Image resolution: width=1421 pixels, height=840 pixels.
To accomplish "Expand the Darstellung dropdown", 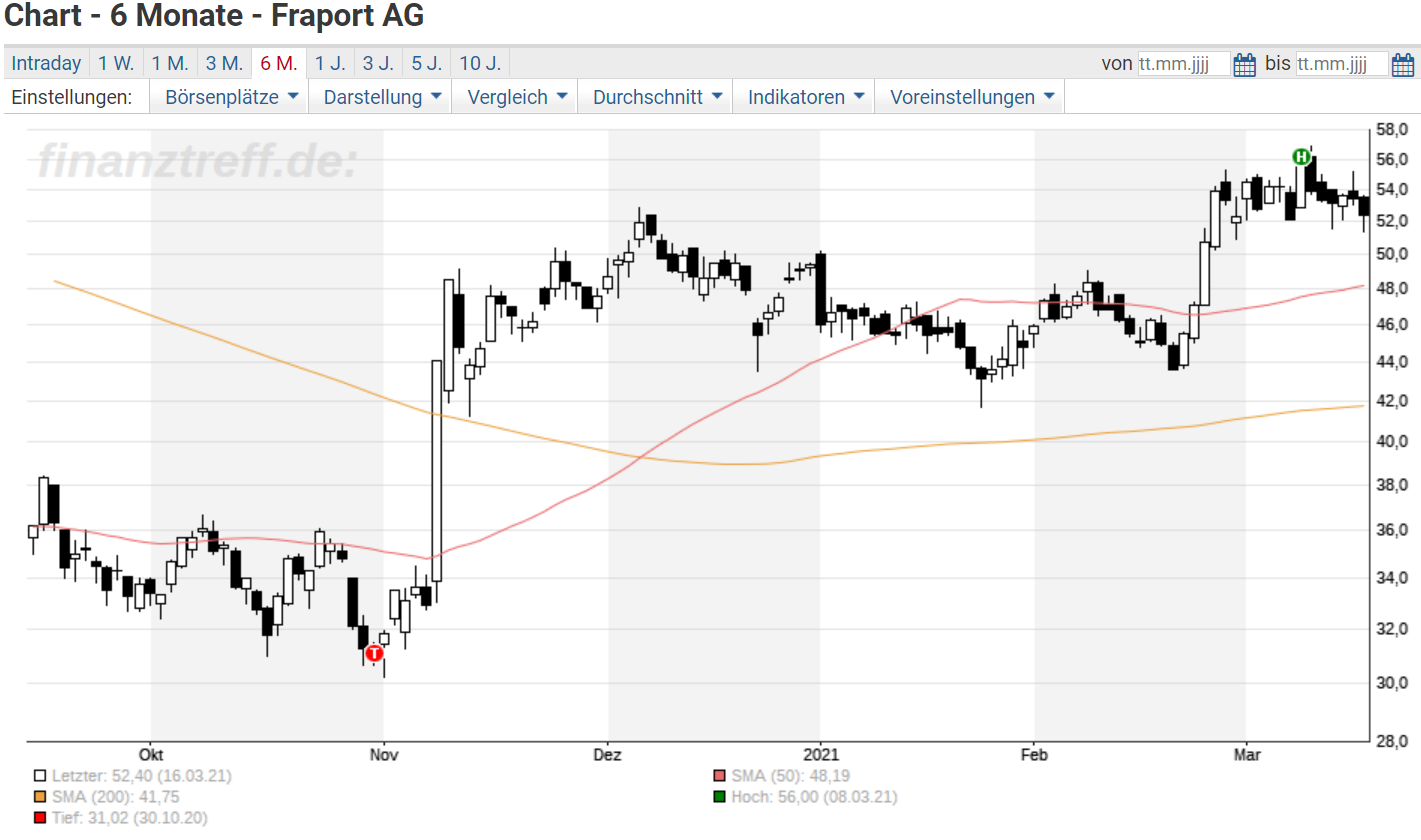I will pyautogui.click(x=383, y=97).
